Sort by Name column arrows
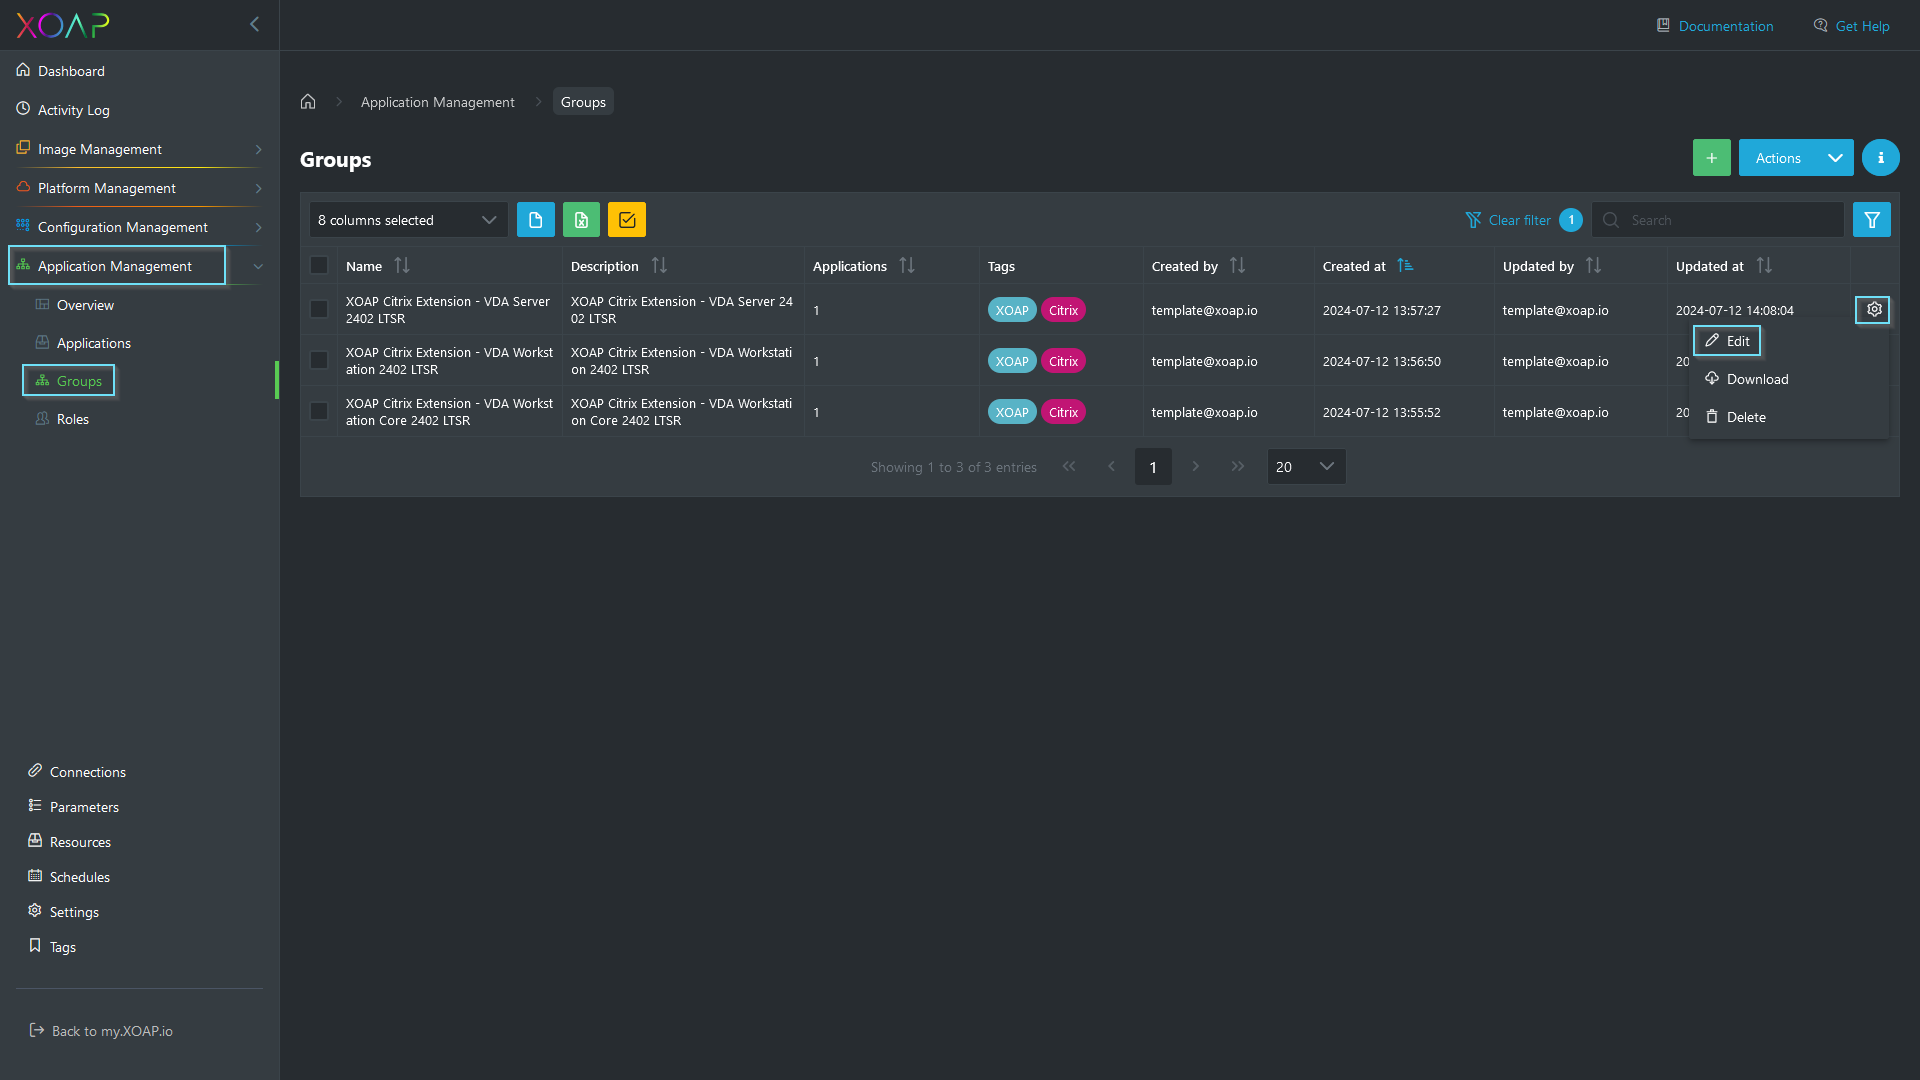1920x1080 pixels. (x=402, y=266)
